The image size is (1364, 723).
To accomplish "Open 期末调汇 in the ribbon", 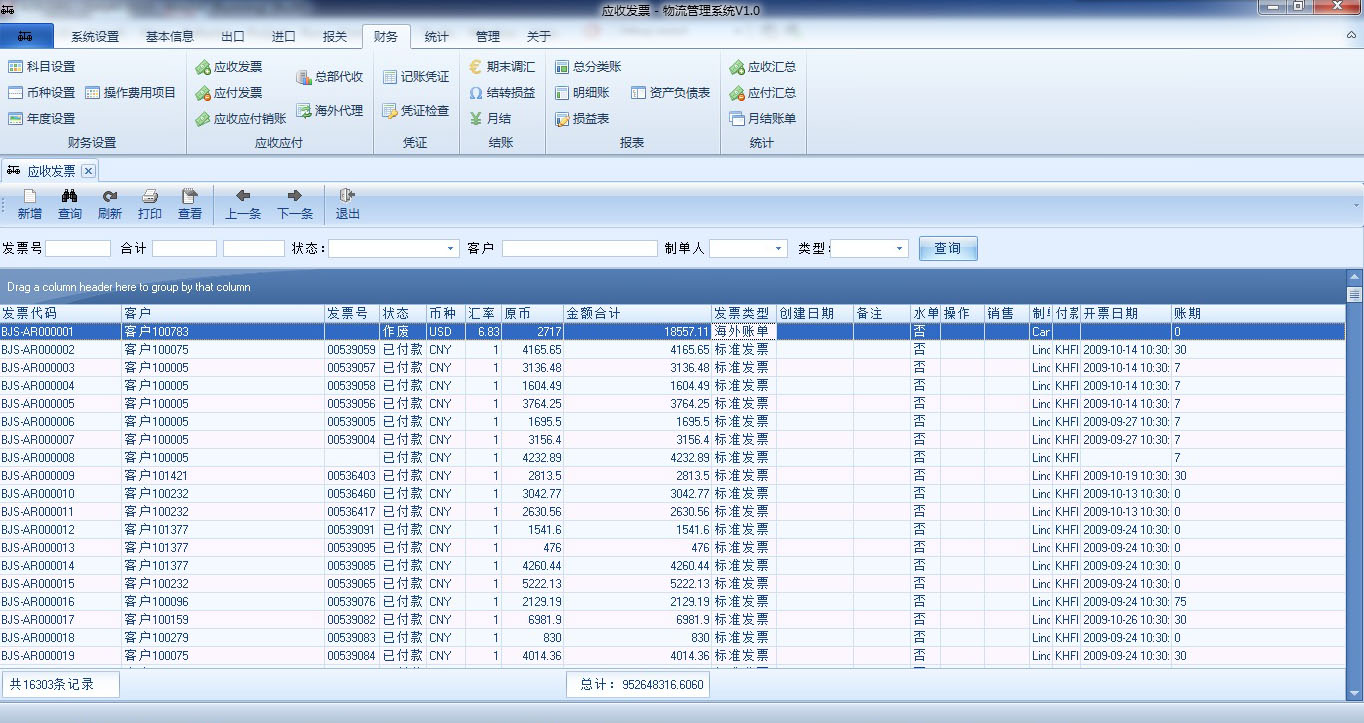I will coord(502,67).
